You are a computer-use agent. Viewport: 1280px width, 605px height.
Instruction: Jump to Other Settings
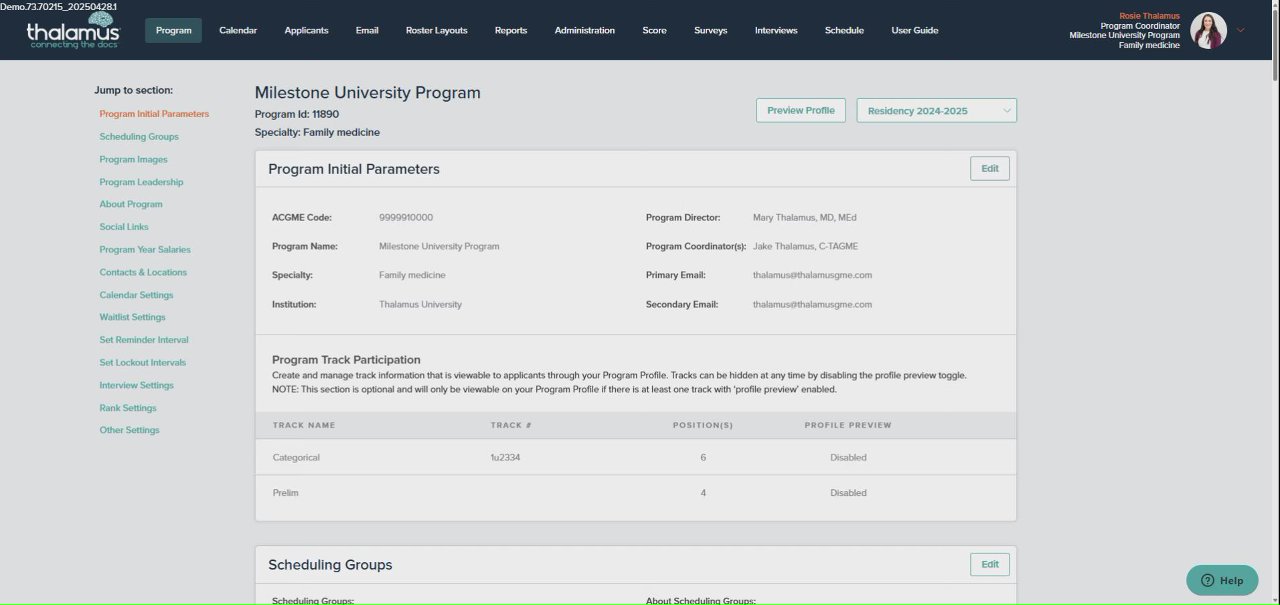(129, 430)
